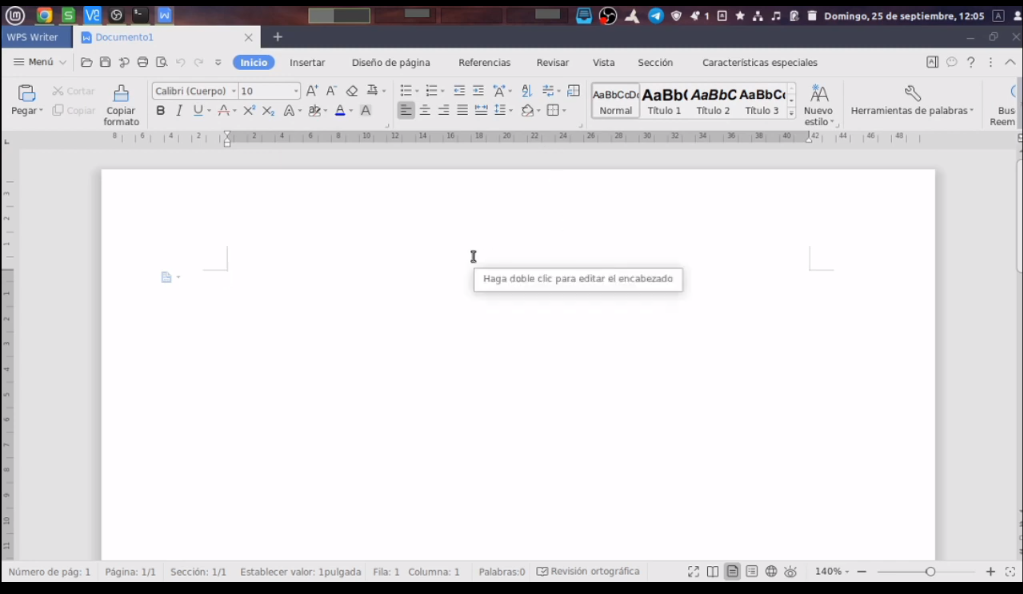The width and height of the screenshot is (1023, 594).
Task: Click the Pegar paste clipboard icon
Action: pyautogui.click(x=26, y=93)
